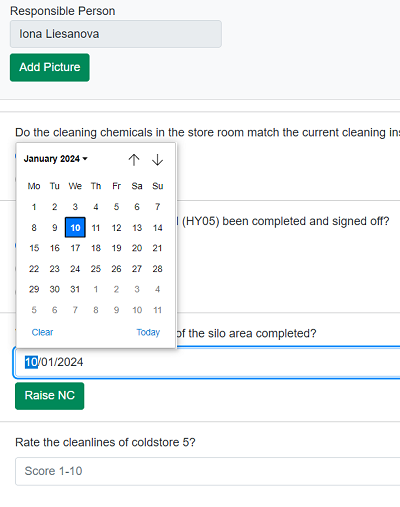
Task: Select January 14 under the Su column
Action: point(158,228)
